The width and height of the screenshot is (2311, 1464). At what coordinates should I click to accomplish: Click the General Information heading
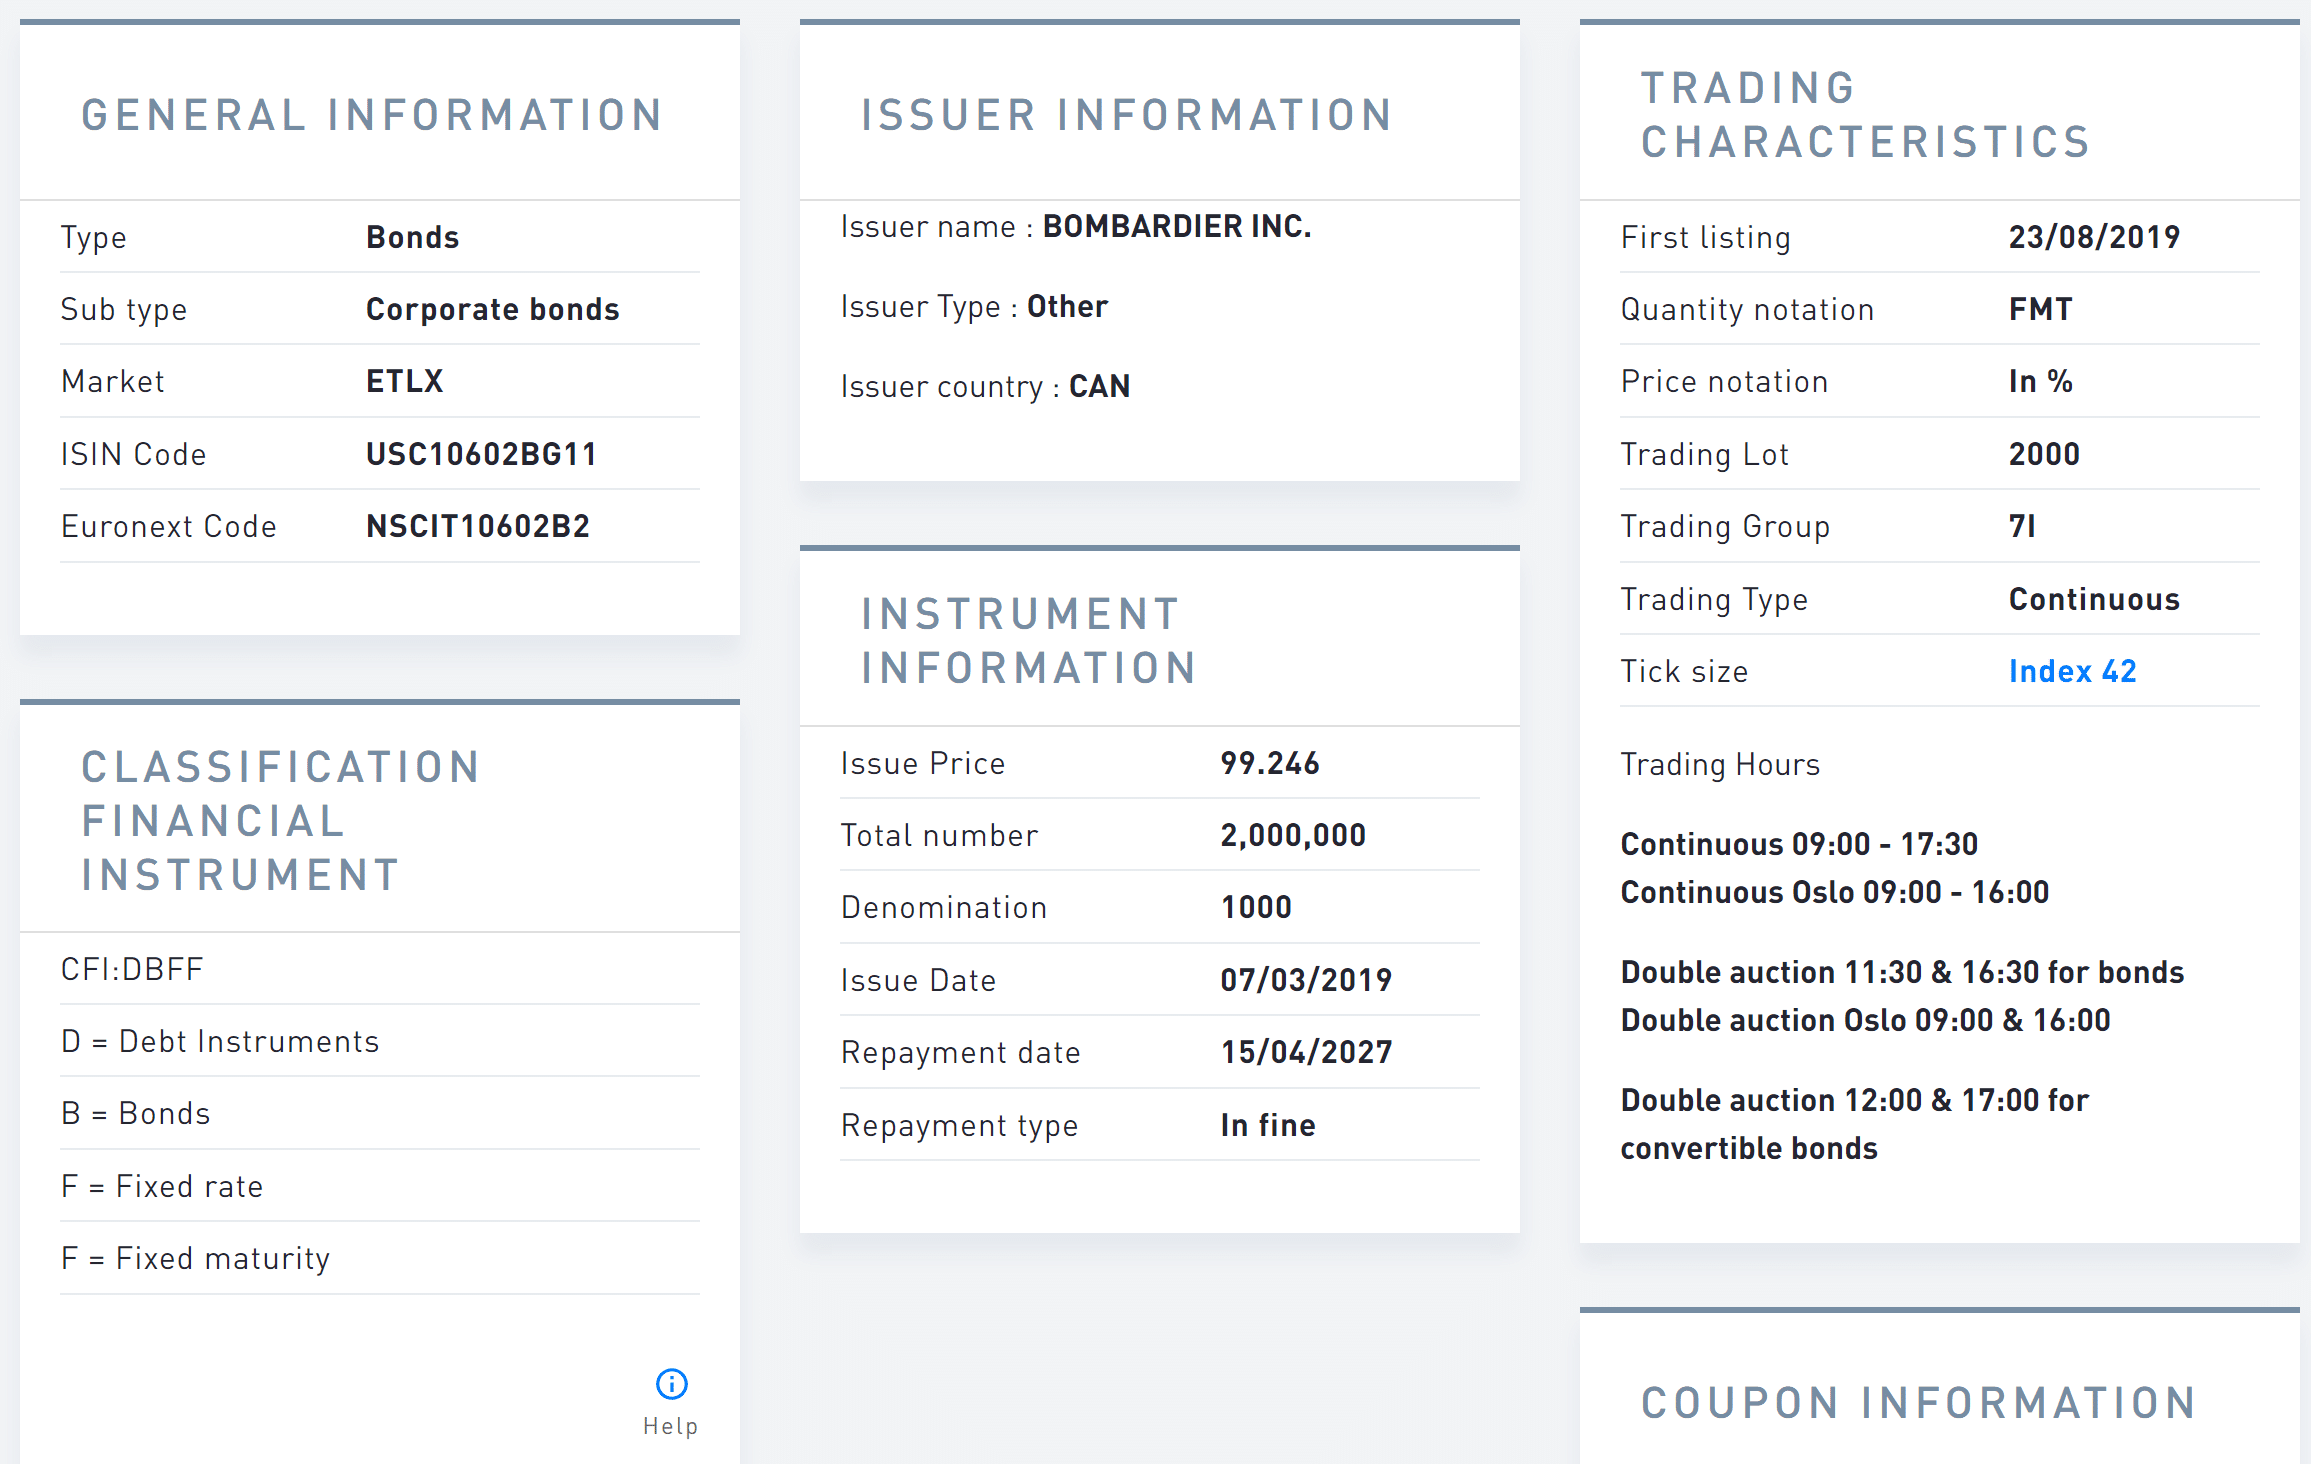[x=372, y=115]
